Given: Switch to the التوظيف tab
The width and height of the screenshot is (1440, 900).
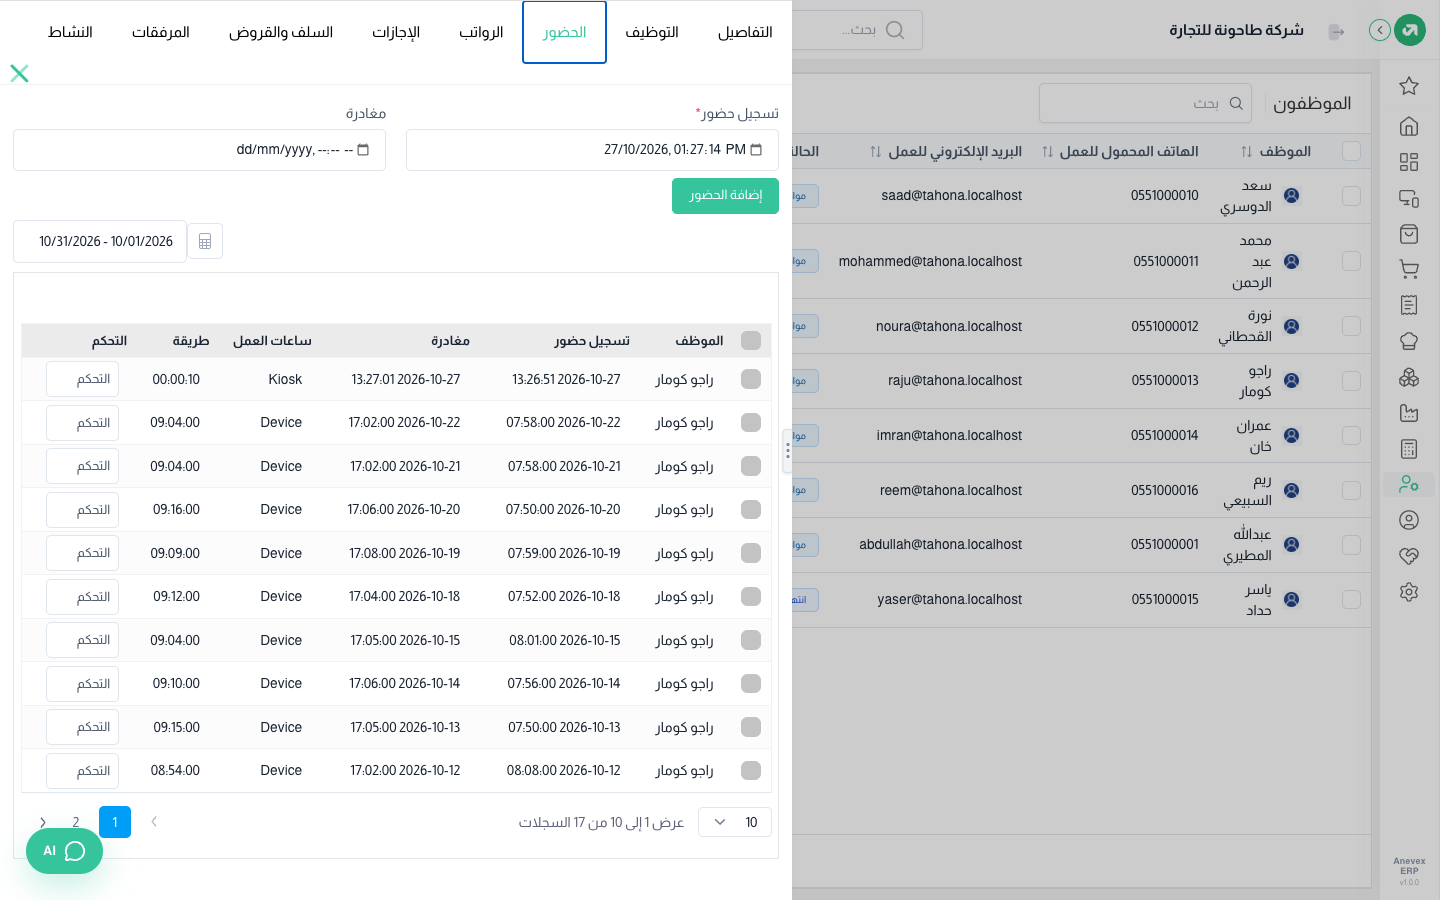Looking at the screenshot, I should pyautogui.click(x=652, y=32).
